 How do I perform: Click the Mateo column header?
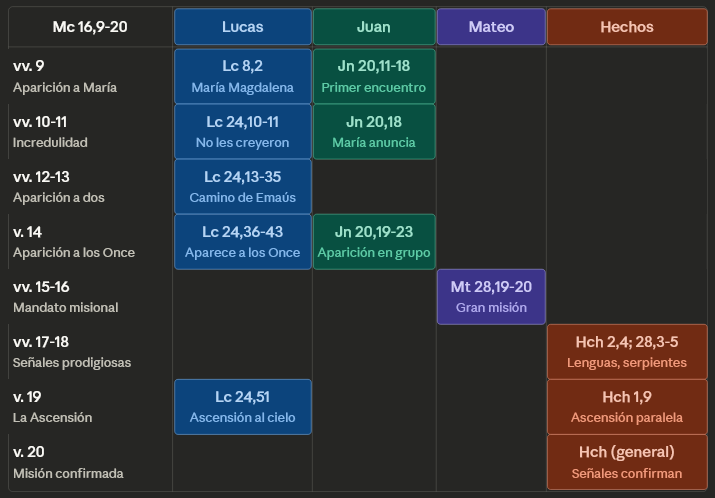click(491, 27)
